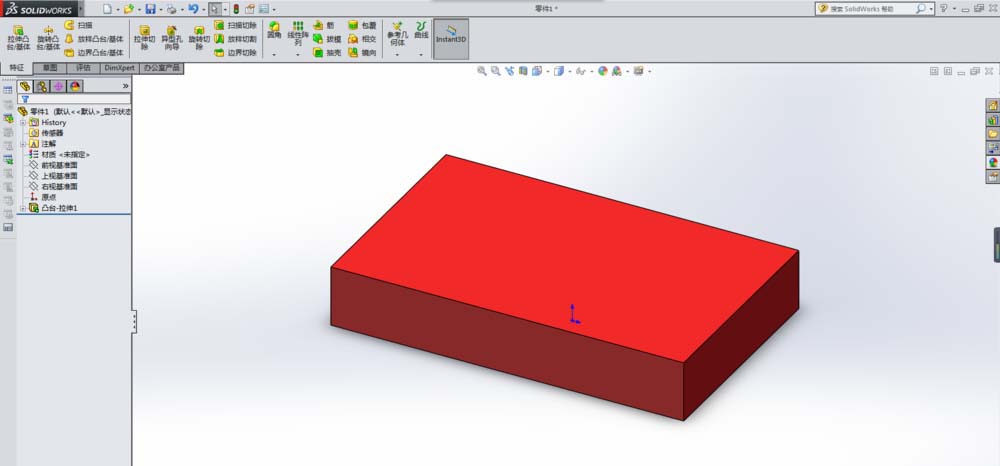Click the feature tree filter field

tap(75, 99)
